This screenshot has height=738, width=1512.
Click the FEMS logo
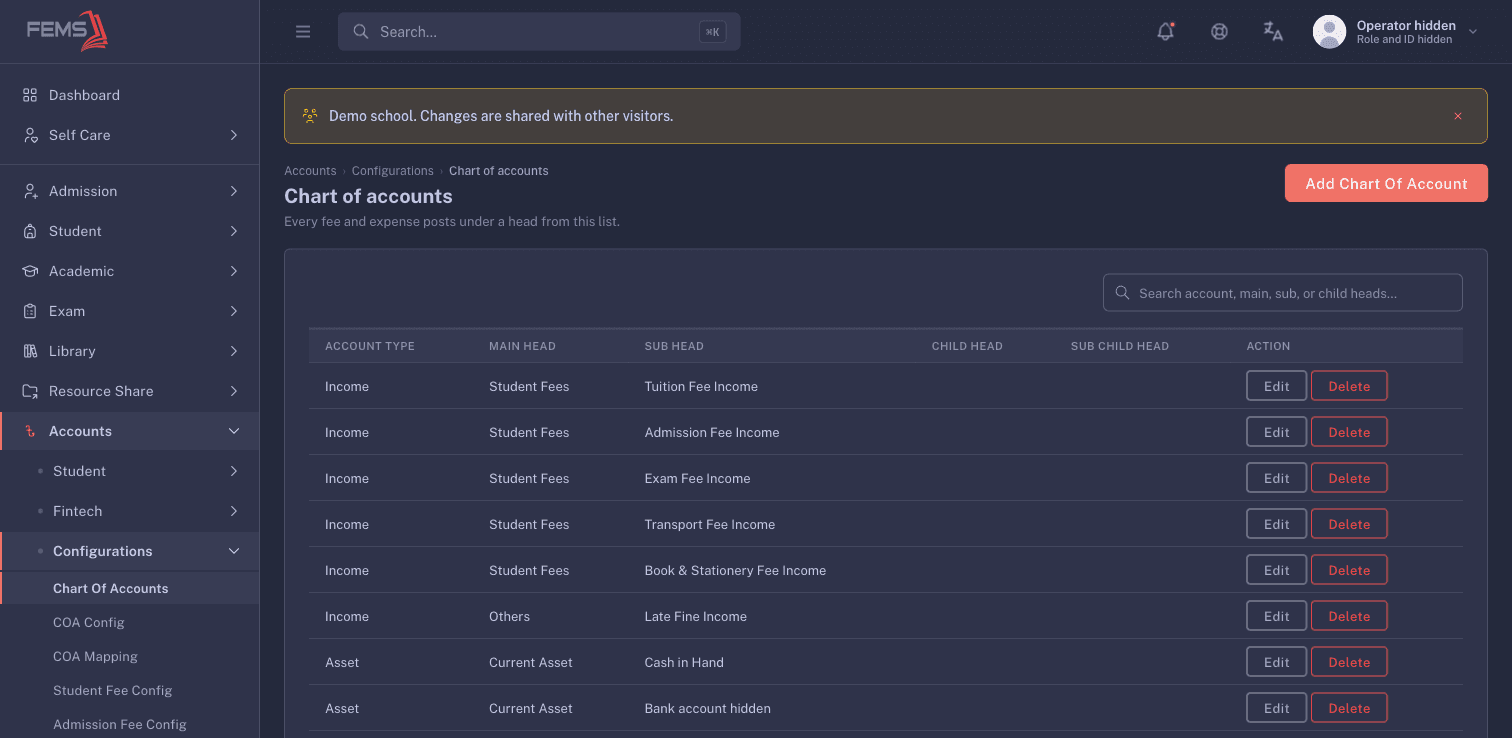click(x=67, y=31)
